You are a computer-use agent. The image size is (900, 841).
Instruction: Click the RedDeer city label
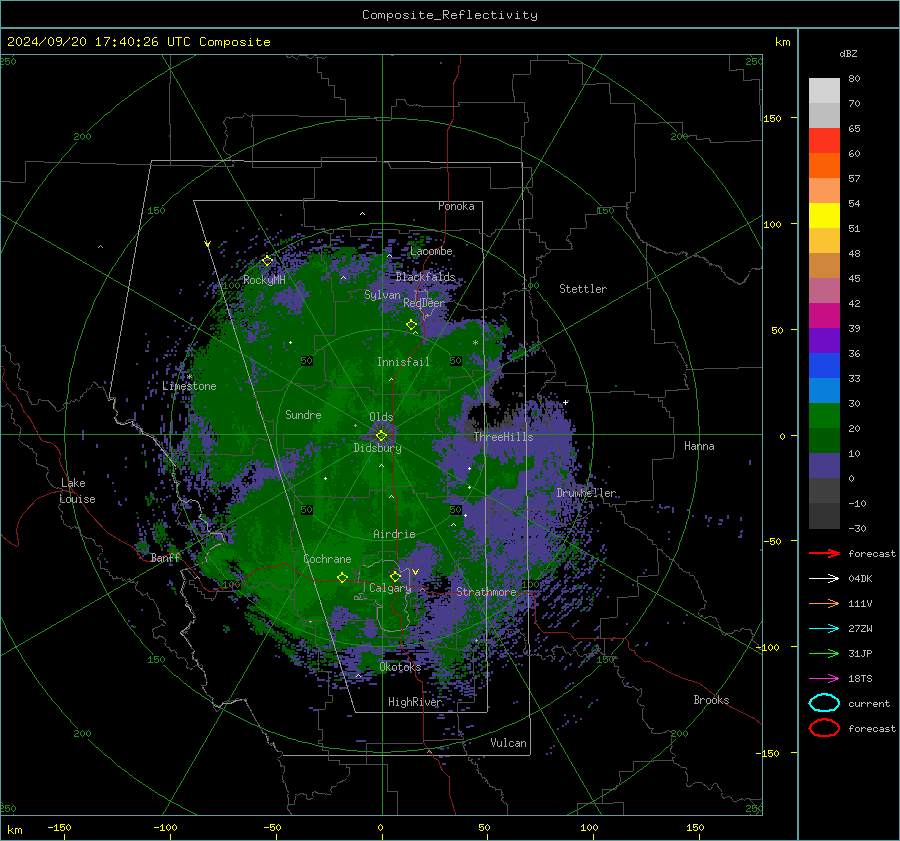click(424, 303)
